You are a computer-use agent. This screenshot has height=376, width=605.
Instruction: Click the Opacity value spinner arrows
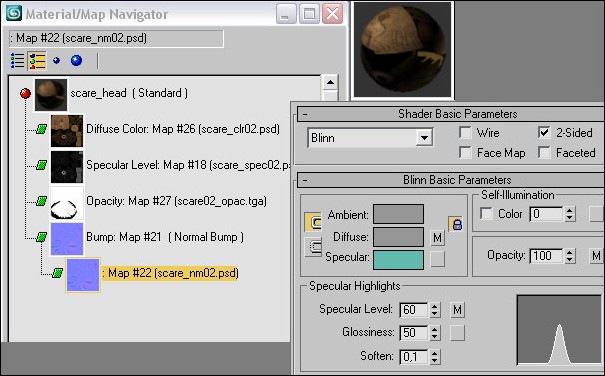[570, 256]
